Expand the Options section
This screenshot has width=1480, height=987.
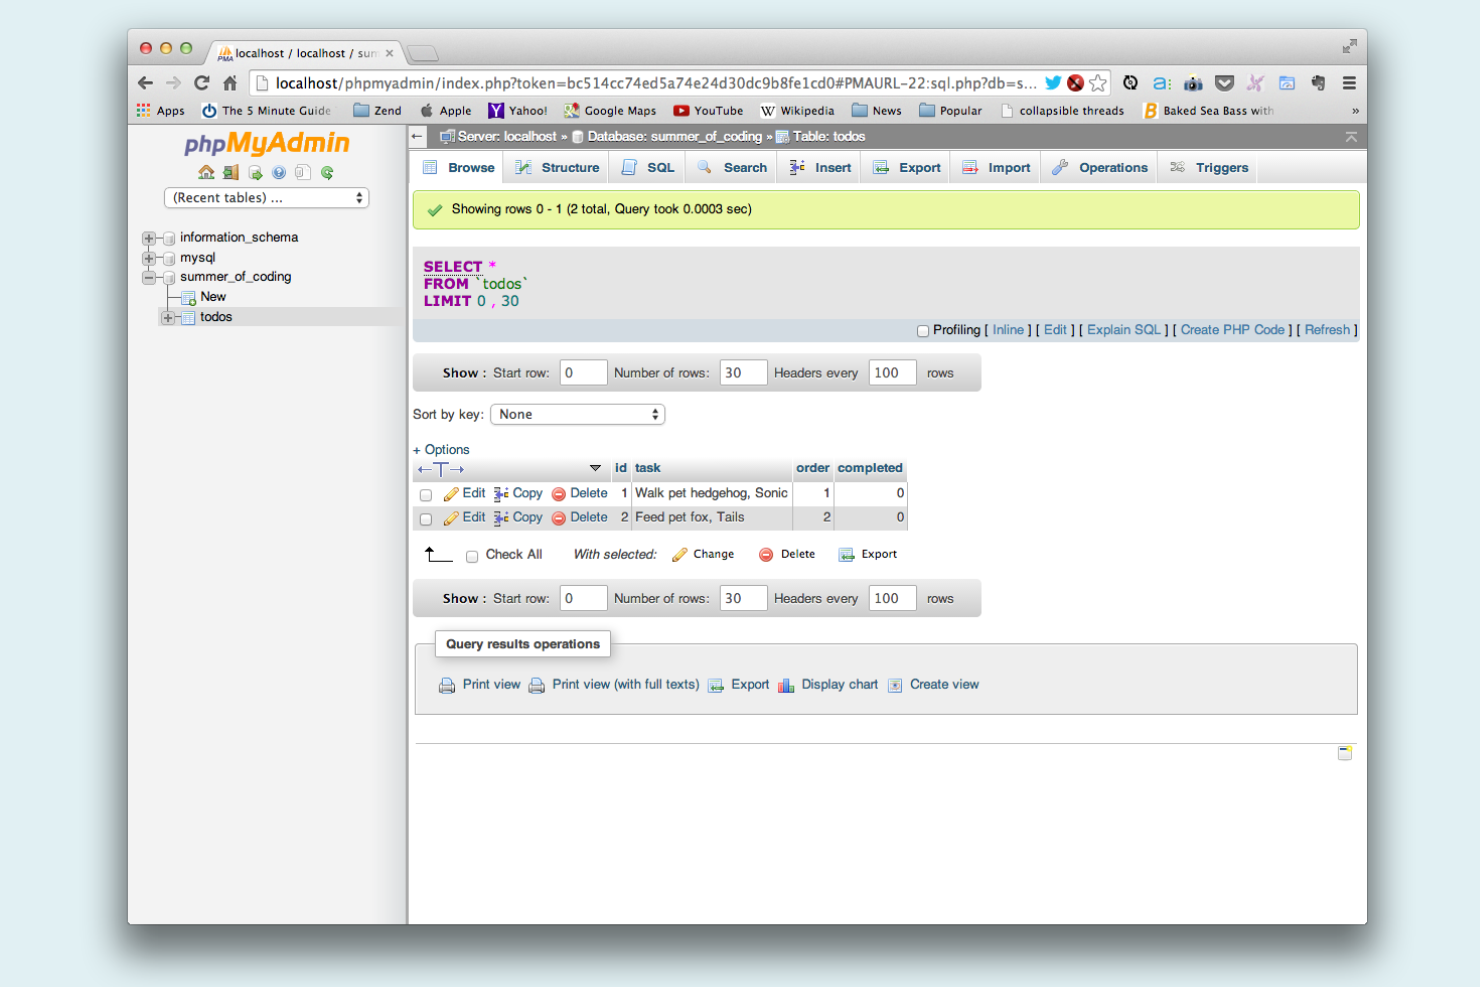441,449
